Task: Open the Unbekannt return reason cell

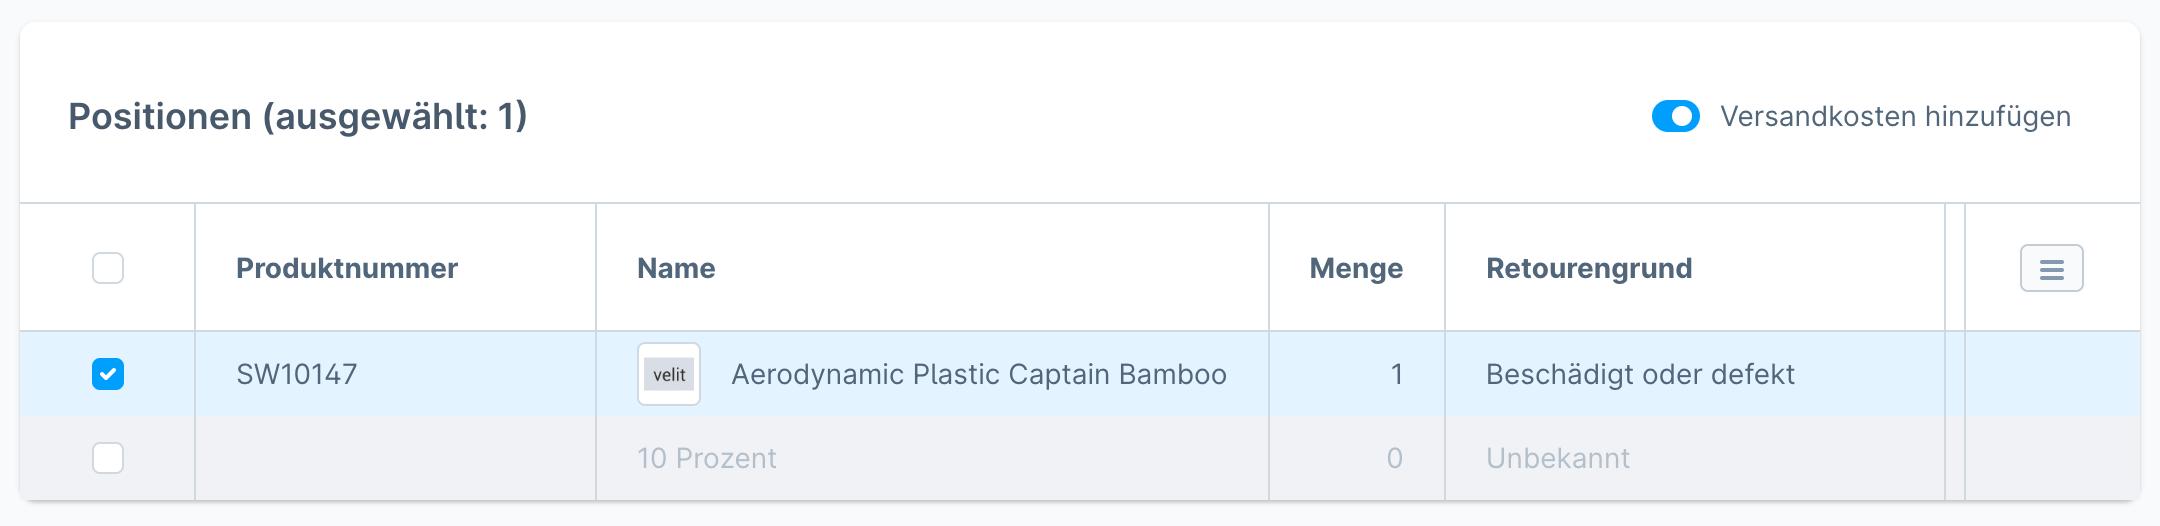Action: [1557, 458]
